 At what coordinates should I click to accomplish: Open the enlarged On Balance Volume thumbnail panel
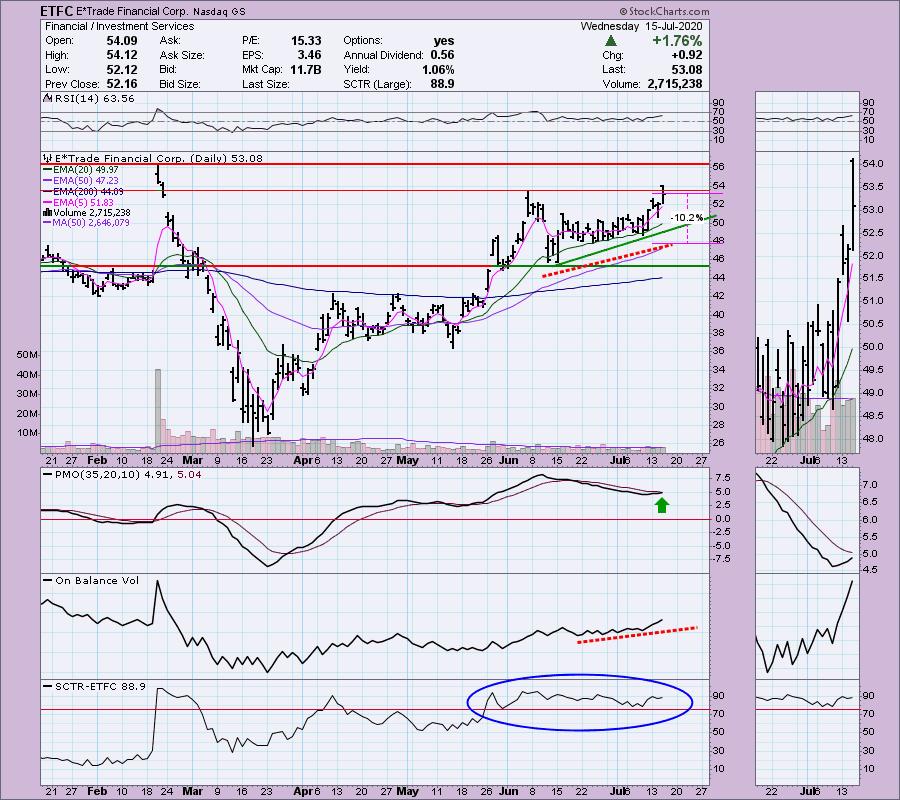(x=808, y=625)
